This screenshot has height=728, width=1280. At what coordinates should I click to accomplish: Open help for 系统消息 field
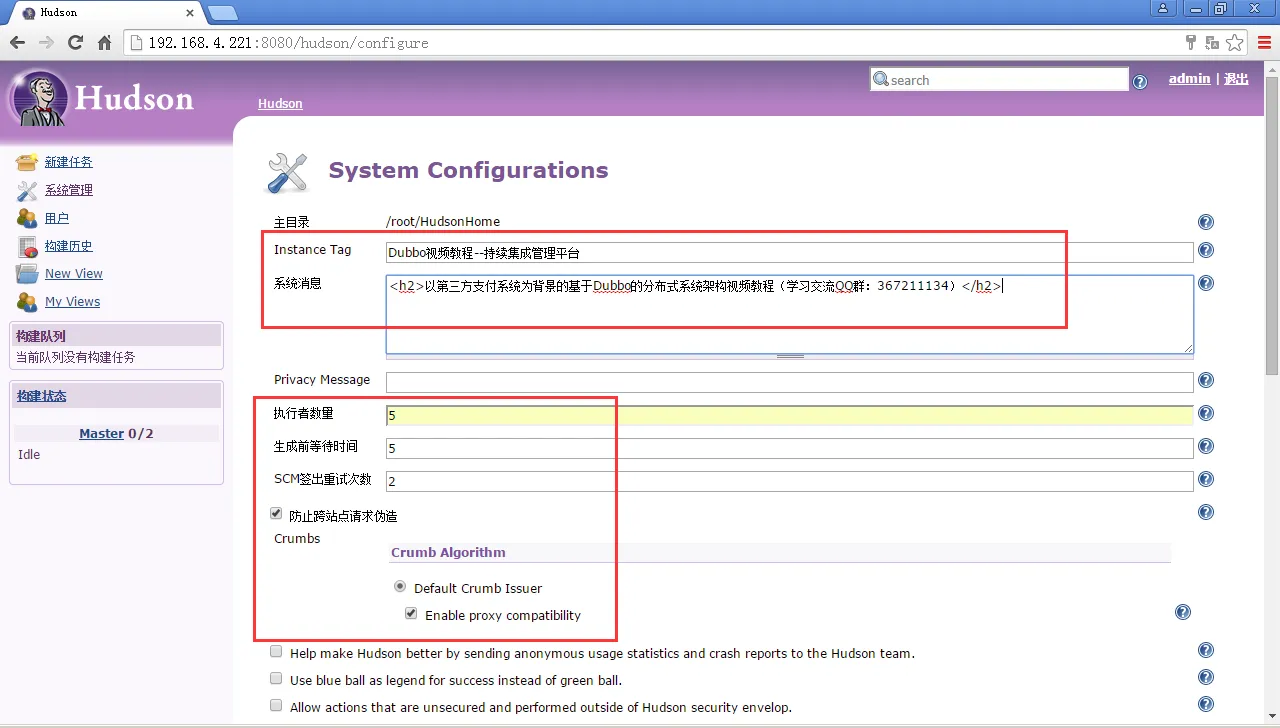coord(1206,283)
